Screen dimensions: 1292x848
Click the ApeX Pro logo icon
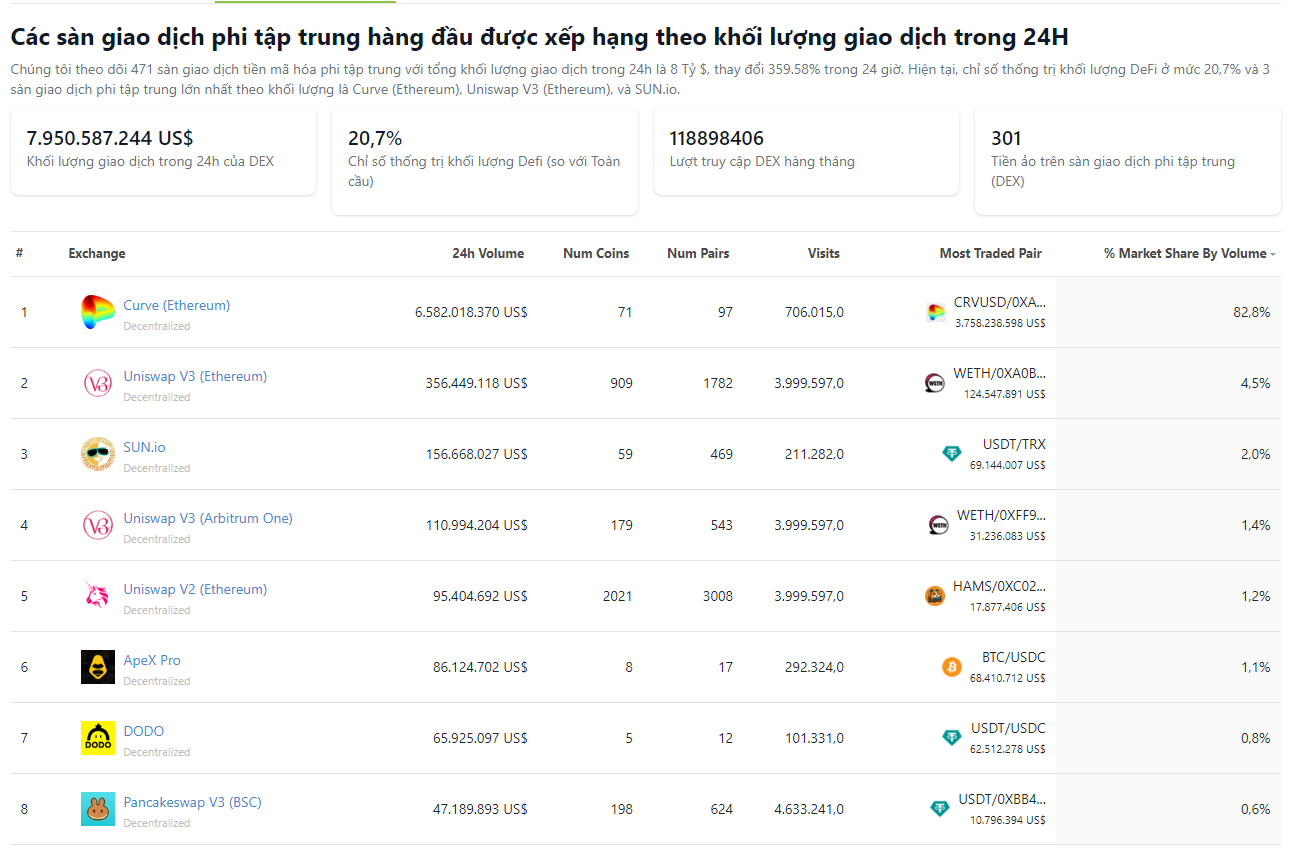(98, 668)
